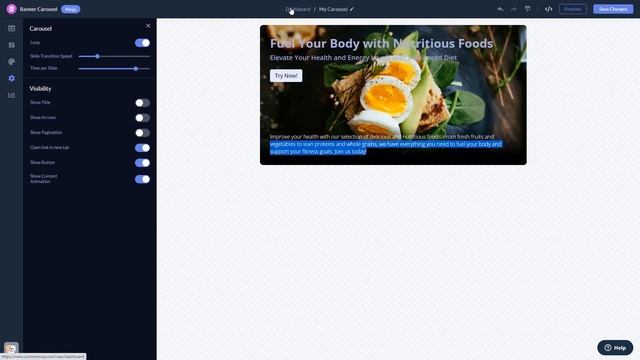640x360 pixels.
Task: Click the 'Visibility' section heading
Action: coord(40,89)
